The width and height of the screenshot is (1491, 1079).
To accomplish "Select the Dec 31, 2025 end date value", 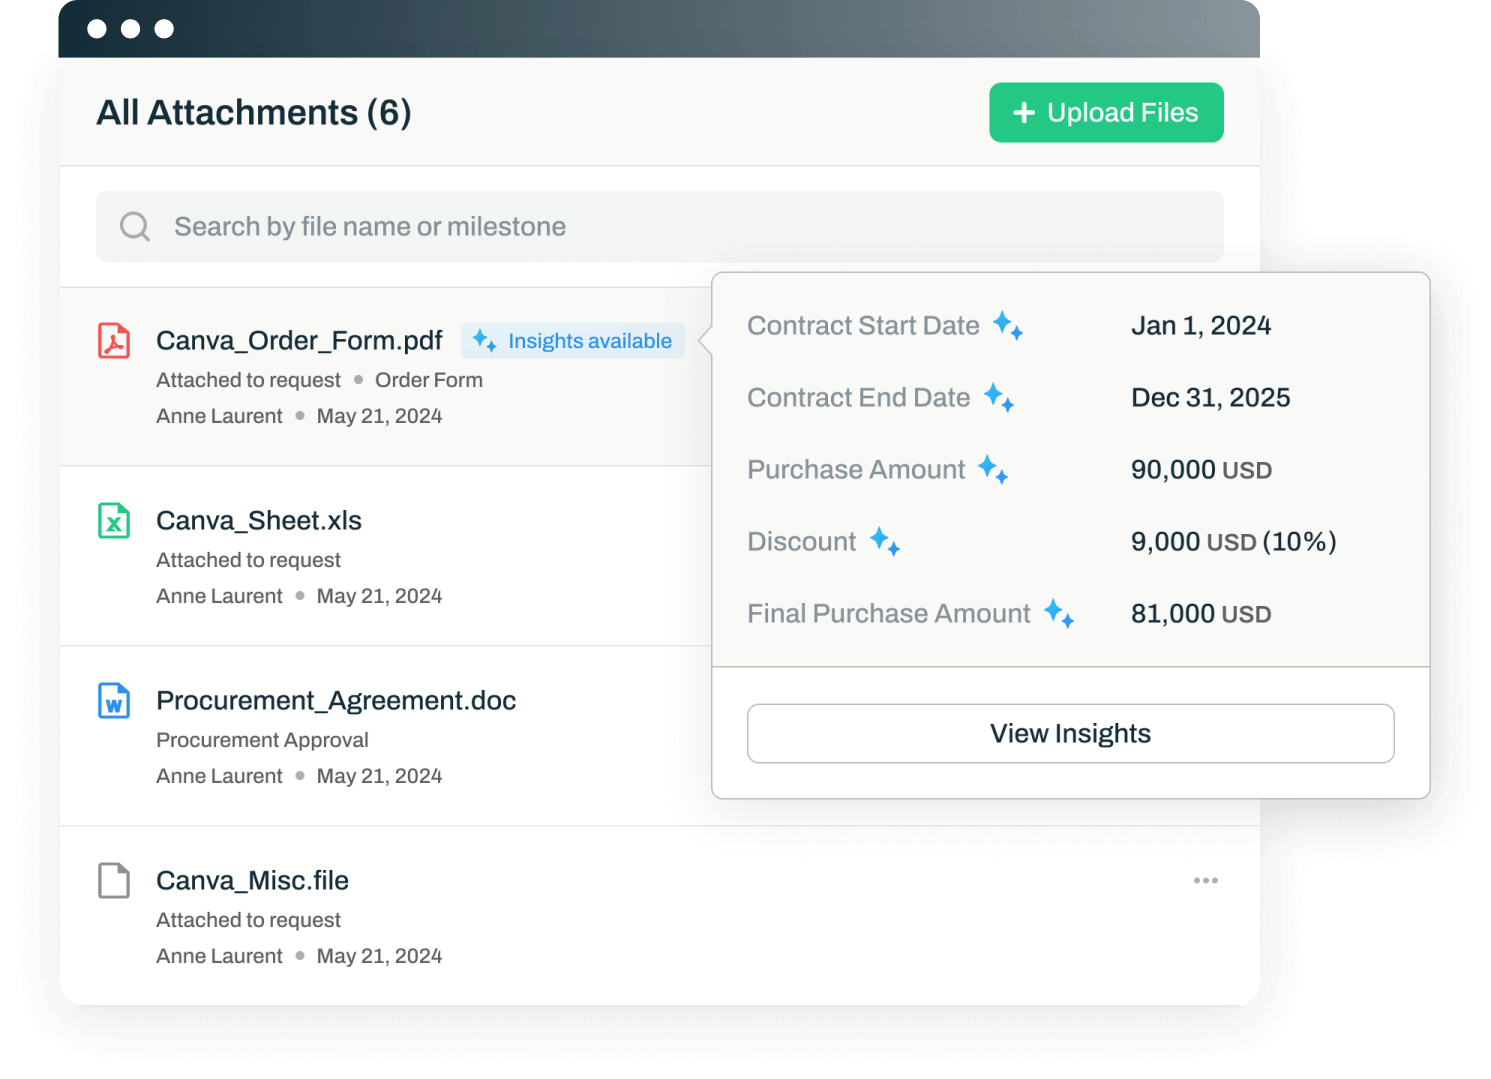I will (x=1211, y=398).
